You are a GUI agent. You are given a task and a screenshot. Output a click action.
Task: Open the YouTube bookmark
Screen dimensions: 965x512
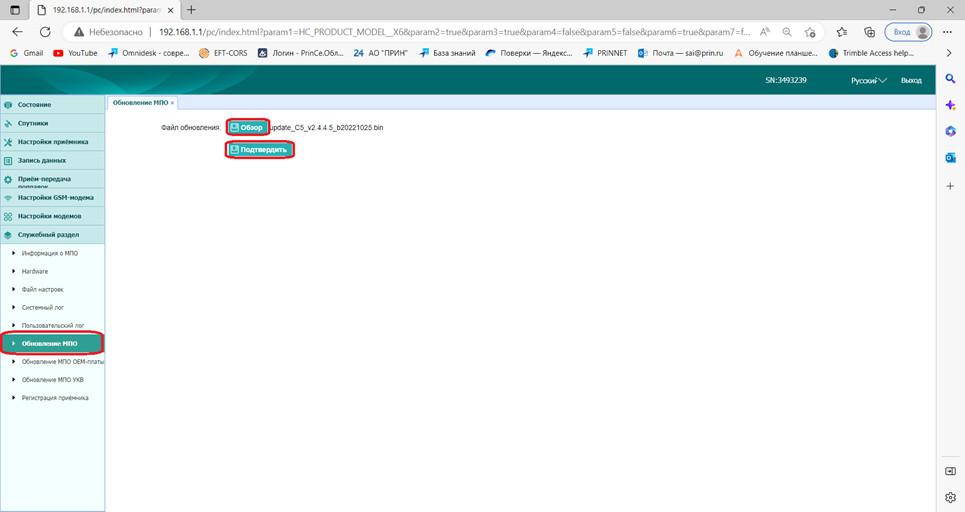pos(75,54)
